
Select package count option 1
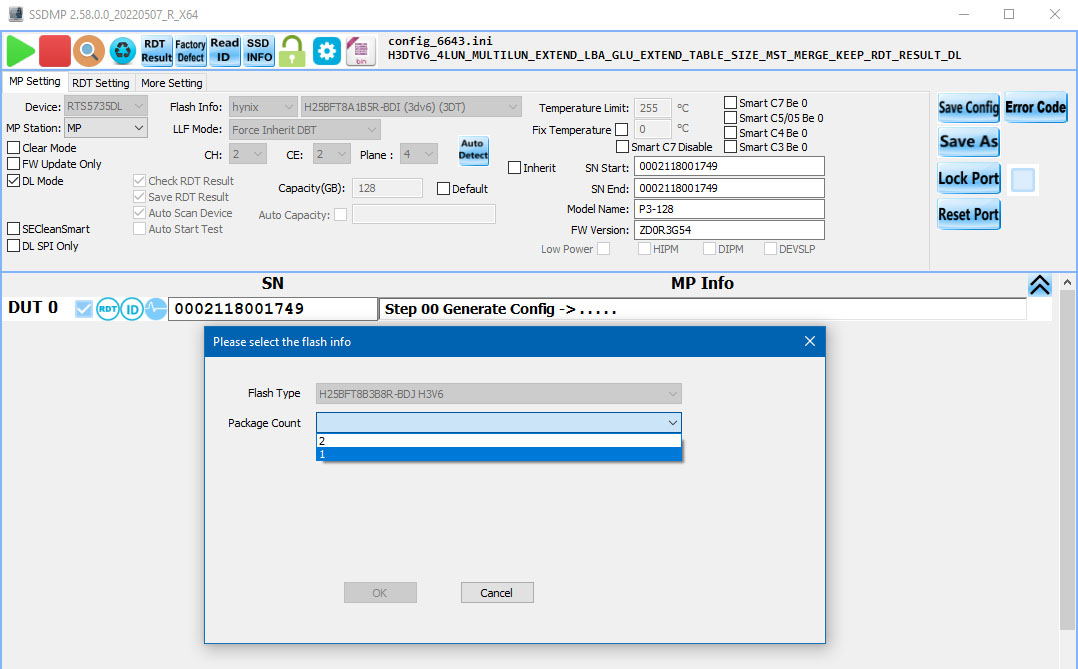498,454
